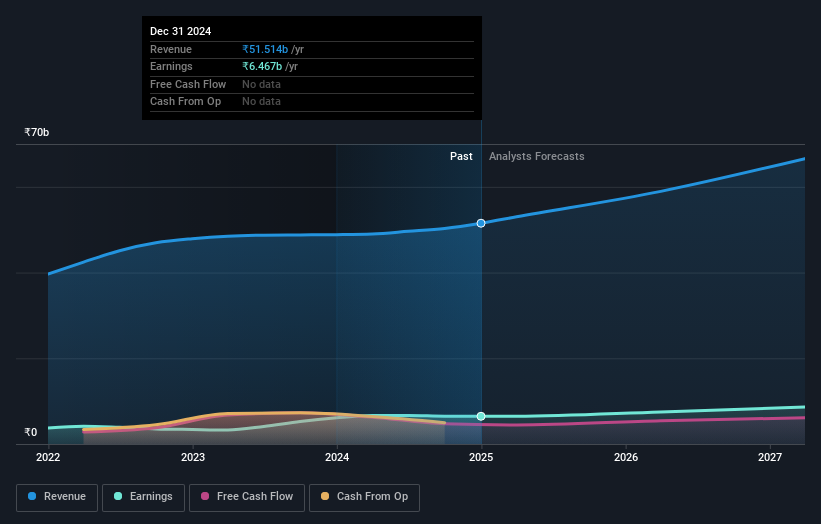Click the 2025 x-axis label

click(x=481, y=457)
